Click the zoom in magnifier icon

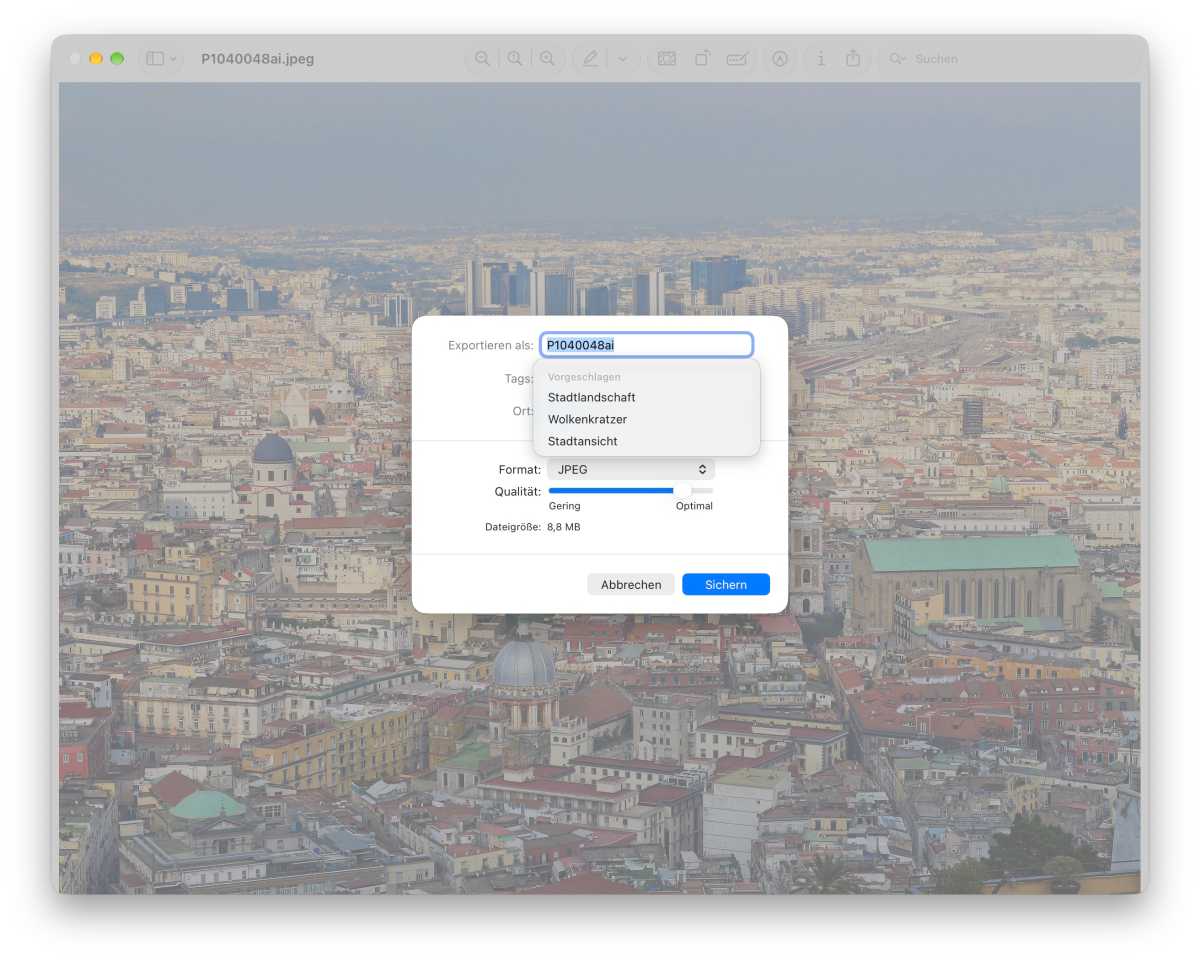coord(548,59)
